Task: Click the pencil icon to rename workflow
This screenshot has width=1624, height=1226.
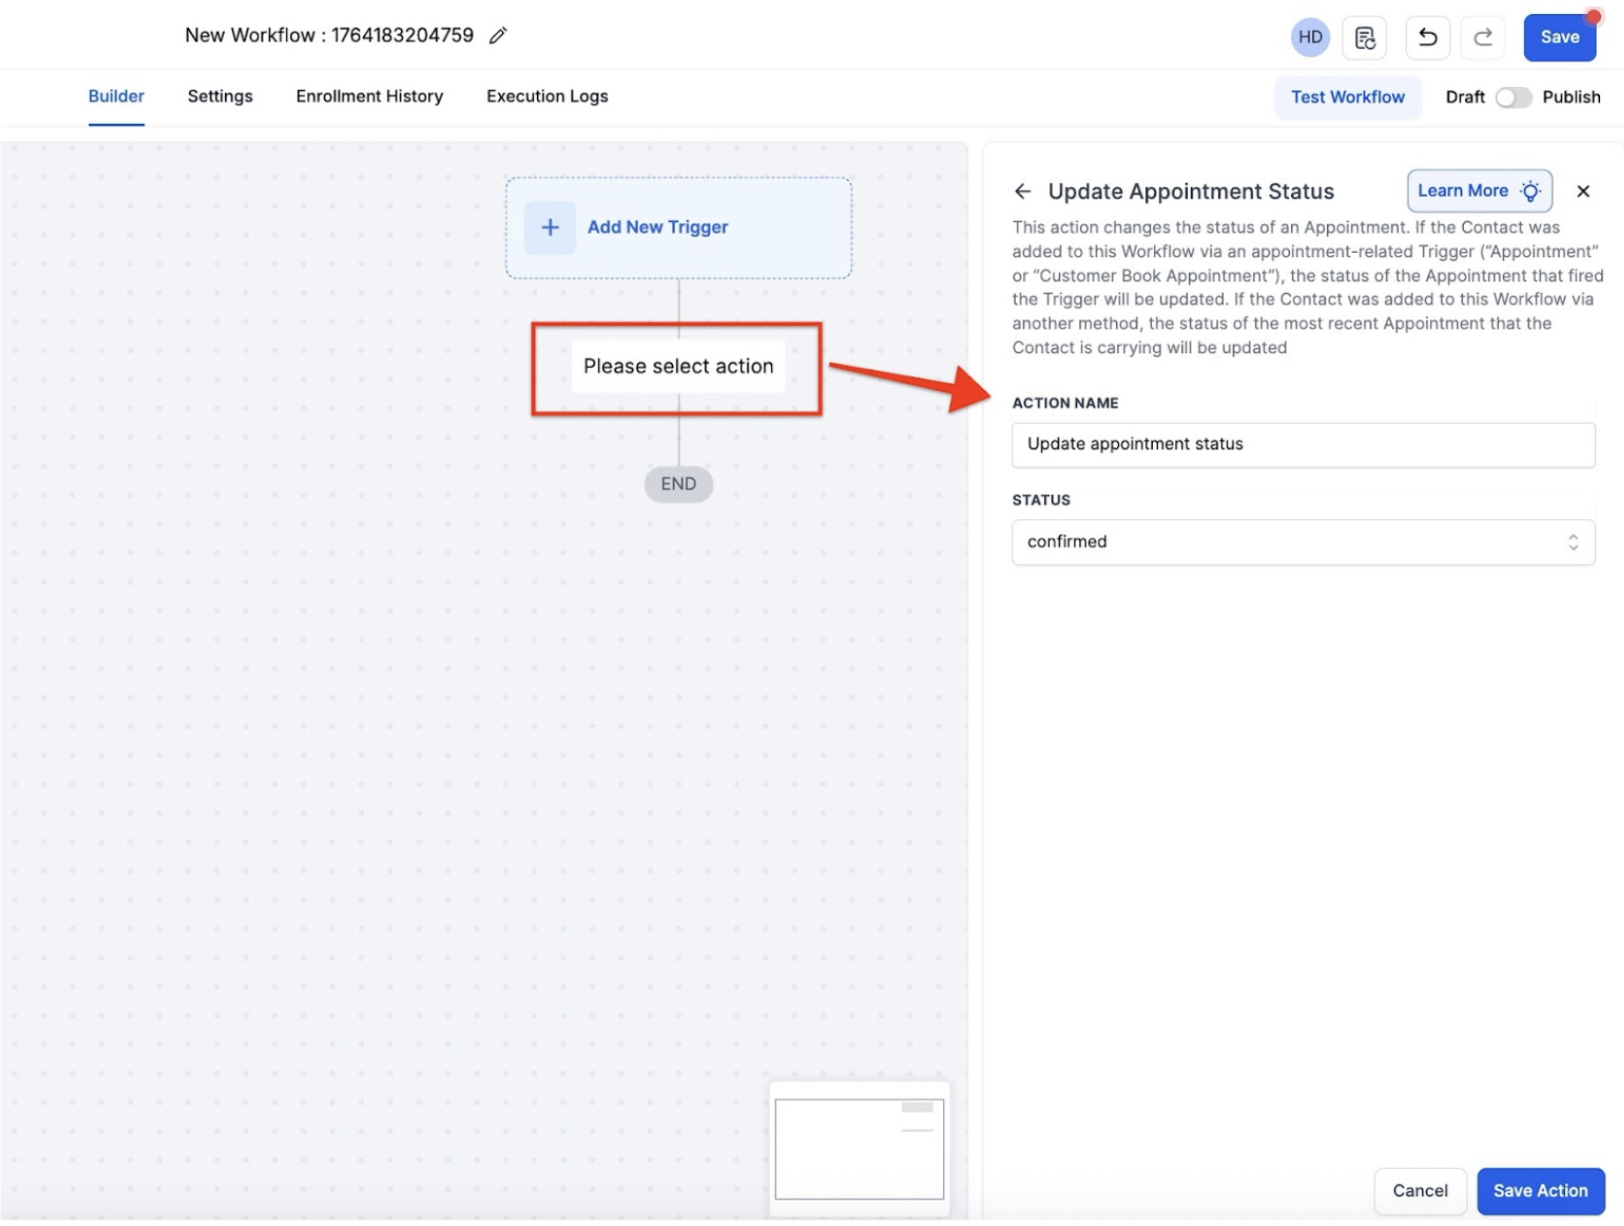Action: pyautogui.click(x=498, y=36)
